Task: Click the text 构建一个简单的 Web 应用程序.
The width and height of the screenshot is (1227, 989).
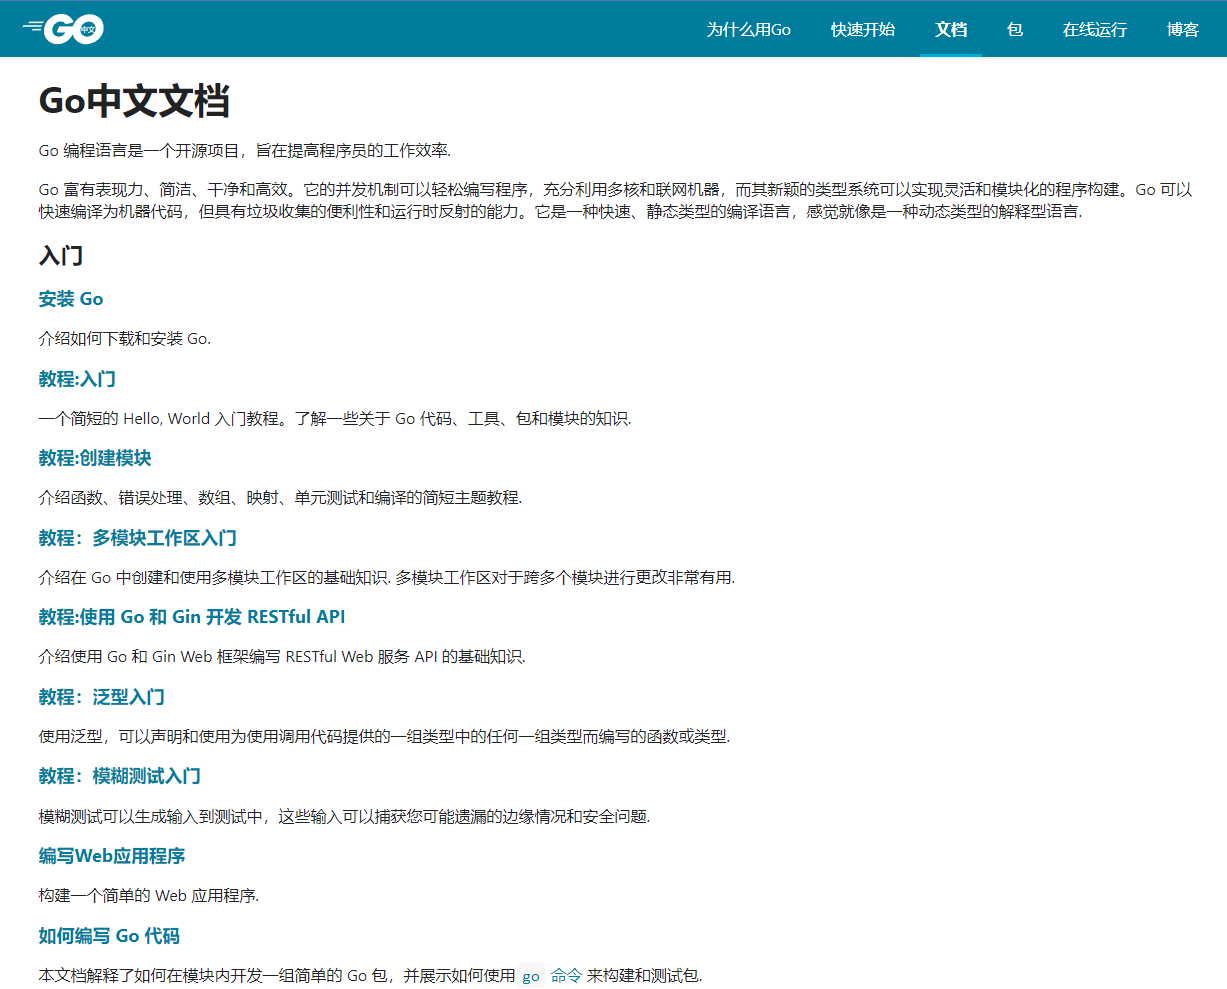Action: 149,896
